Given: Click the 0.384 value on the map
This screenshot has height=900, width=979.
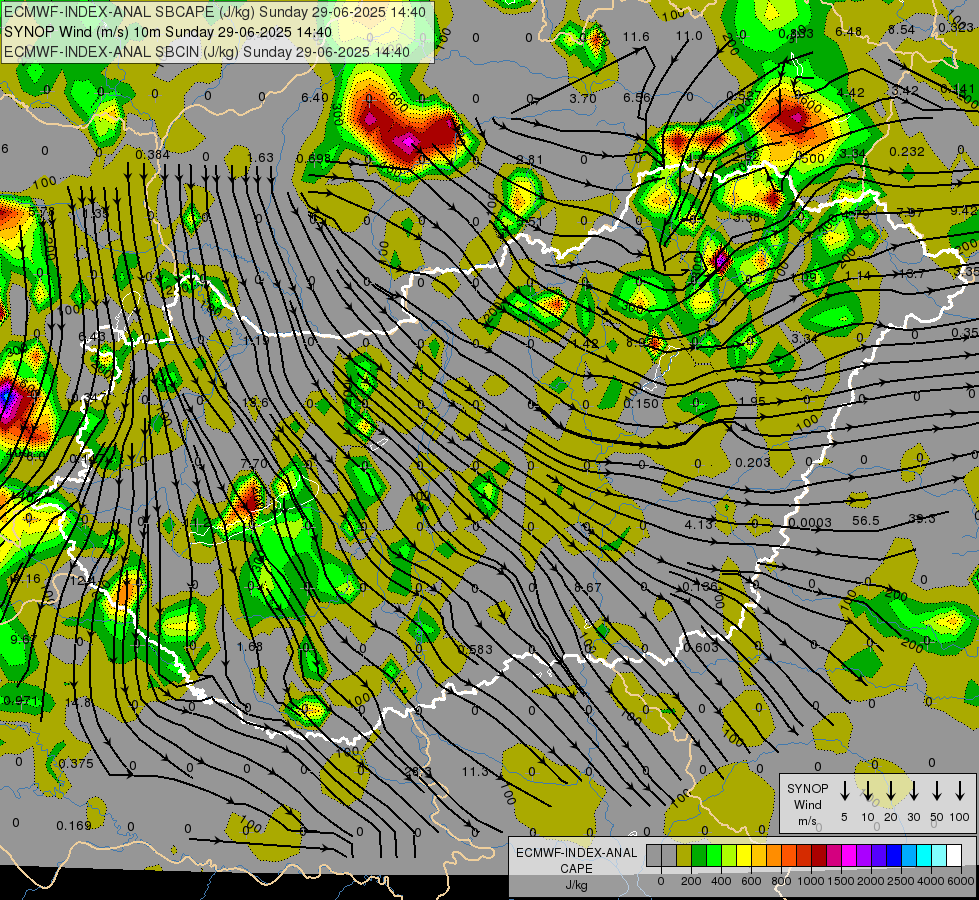Looking at the screenshot, I should point(152,154).
